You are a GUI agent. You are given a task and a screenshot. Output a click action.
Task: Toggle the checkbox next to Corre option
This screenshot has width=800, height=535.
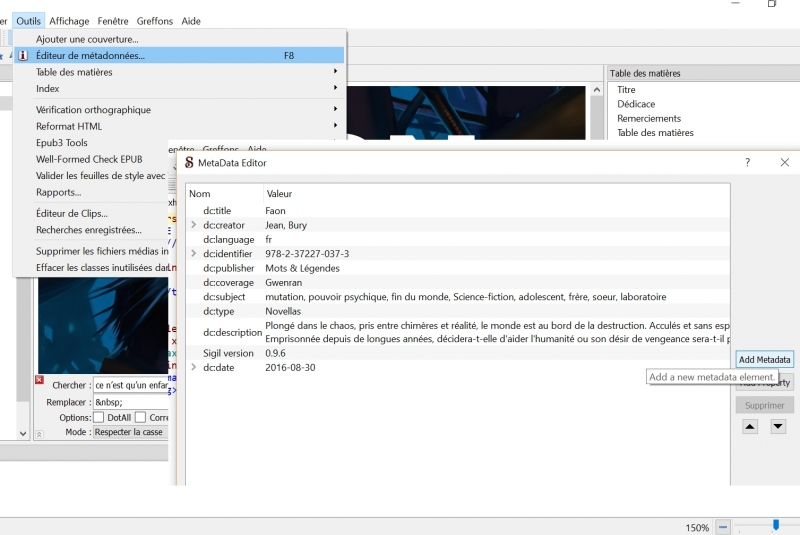pos(141,417)
